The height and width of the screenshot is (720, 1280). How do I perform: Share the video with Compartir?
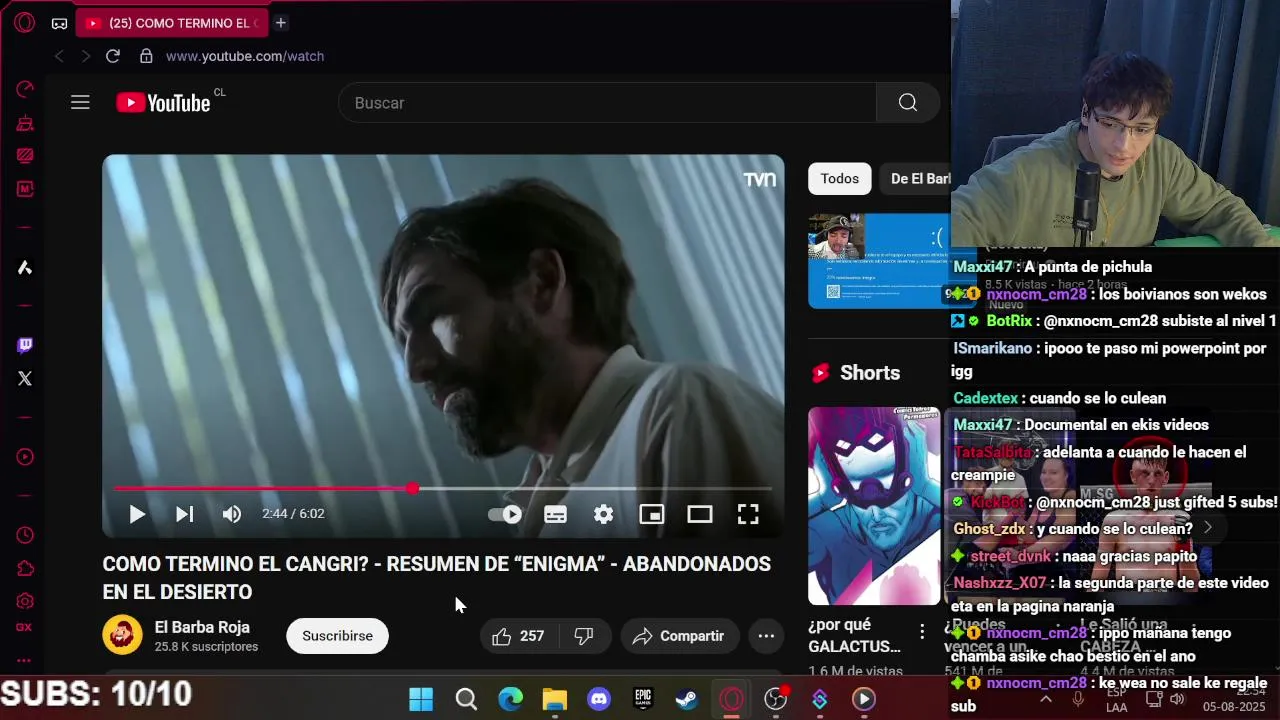(680, 636)
